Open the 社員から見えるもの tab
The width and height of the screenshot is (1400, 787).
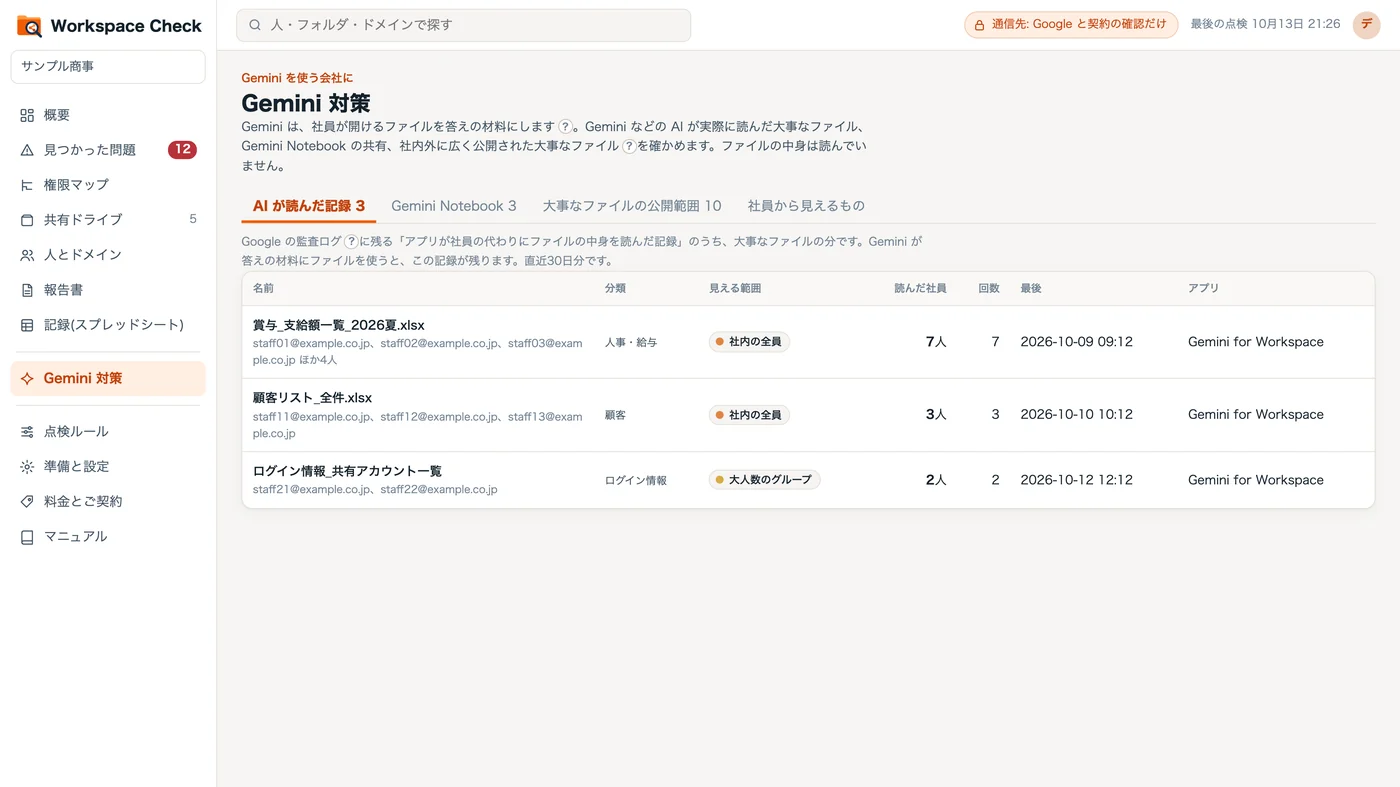[806, 206]
